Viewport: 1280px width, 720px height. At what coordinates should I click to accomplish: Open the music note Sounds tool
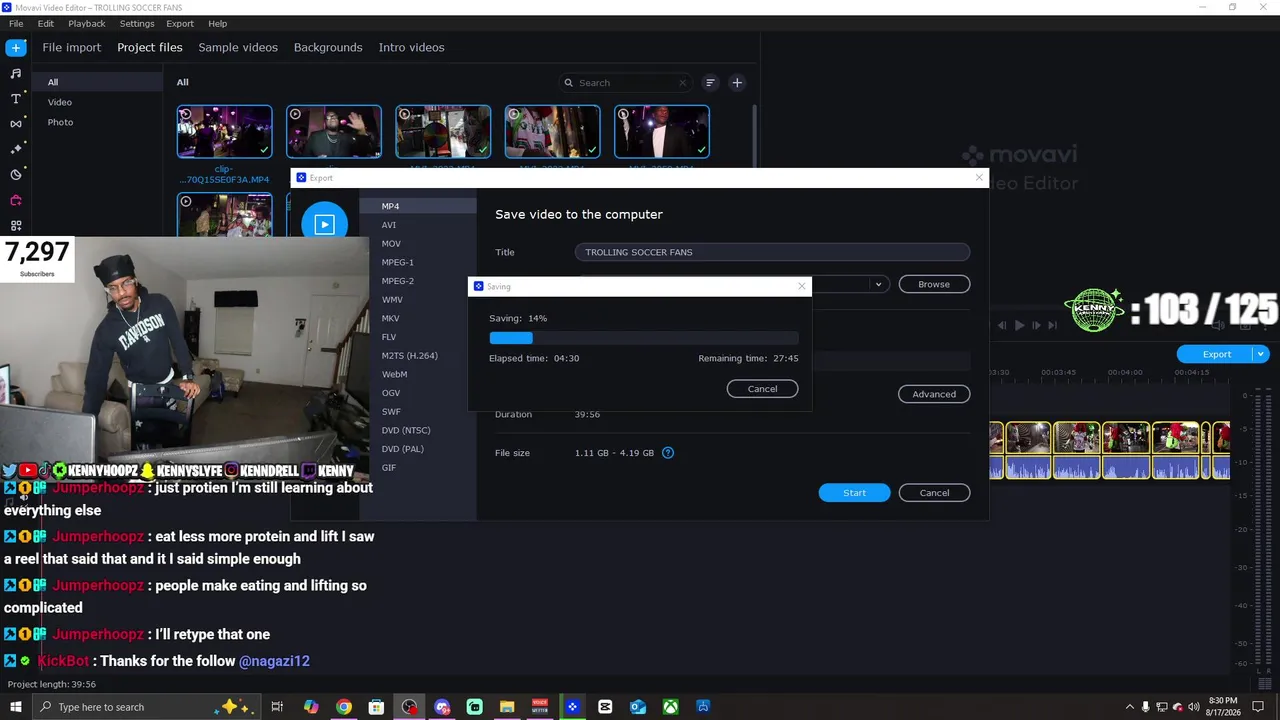[x=16, y=73]
